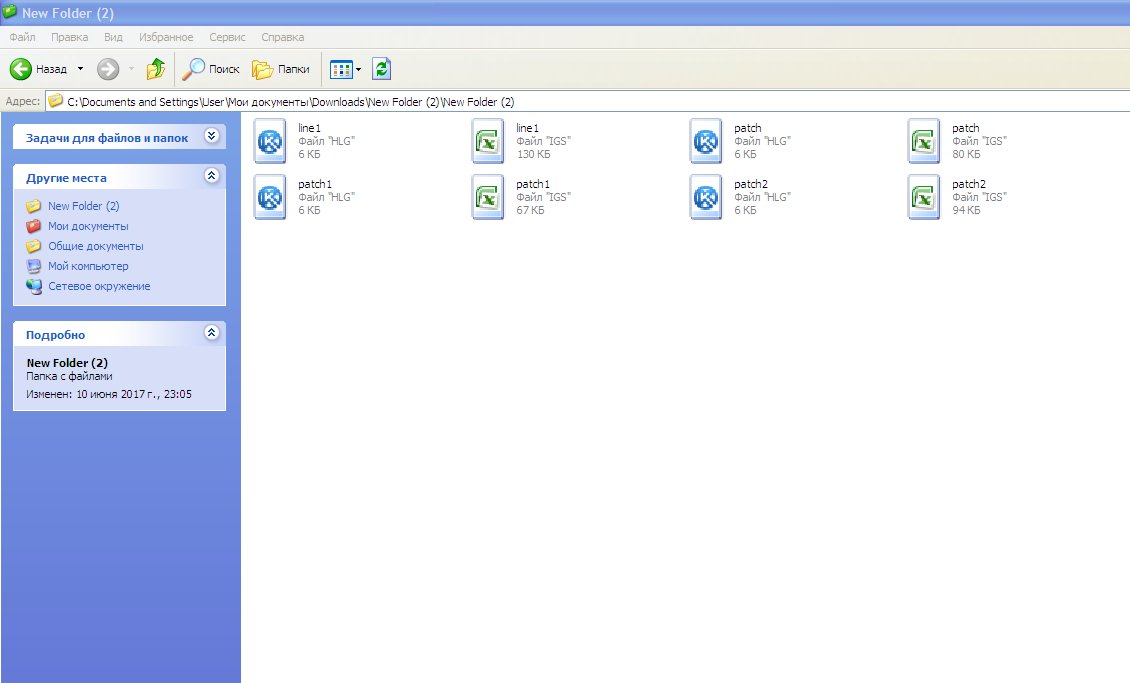Open the Файл menu
1130x683 pixels.
[x=22, y=37]
